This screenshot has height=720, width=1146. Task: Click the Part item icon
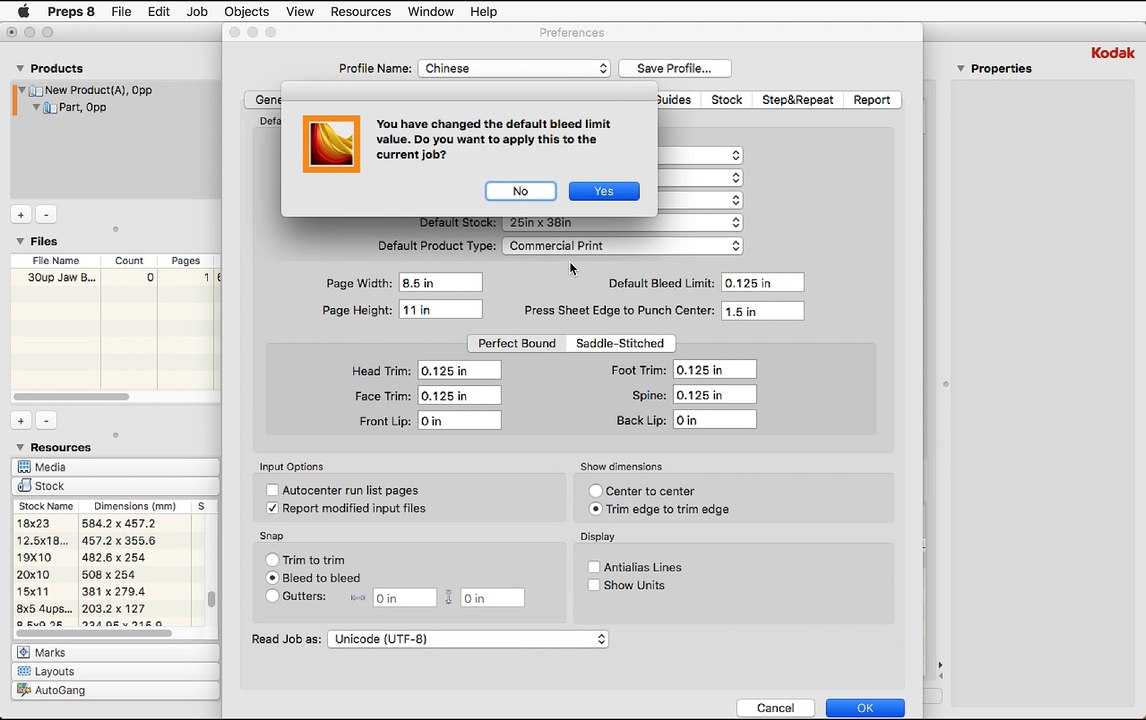coord(50,107)
